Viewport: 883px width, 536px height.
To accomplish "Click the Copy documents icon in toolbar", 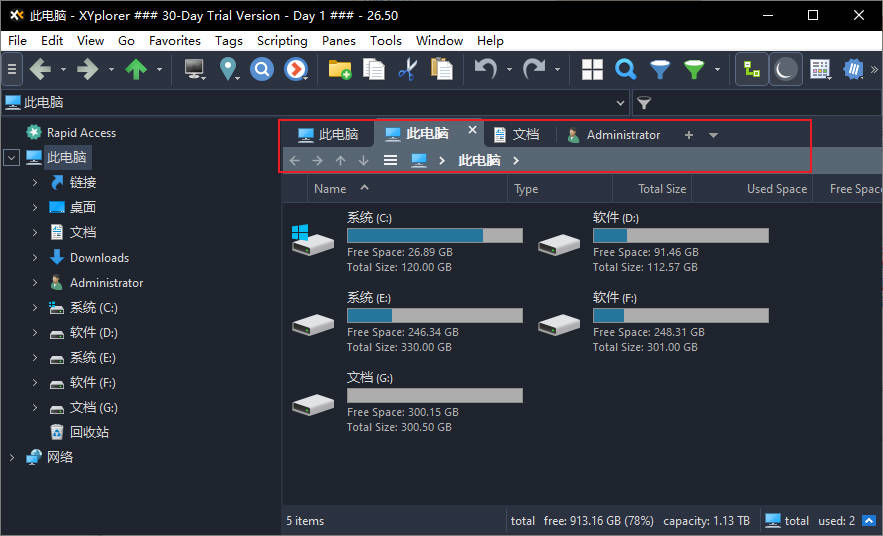I will 374,69.
